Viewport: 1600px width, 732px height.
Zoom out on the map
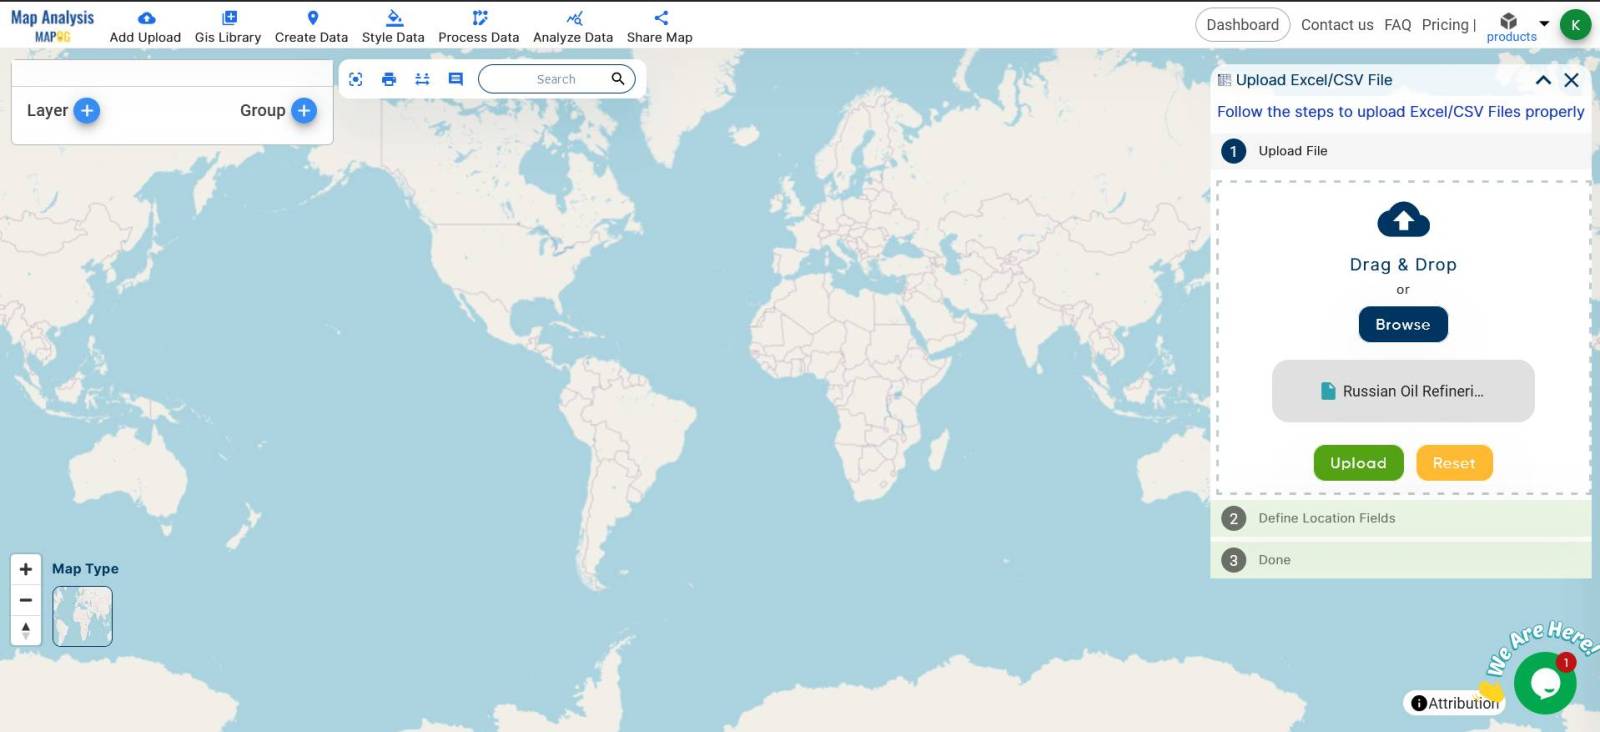(x=26, y=600)
